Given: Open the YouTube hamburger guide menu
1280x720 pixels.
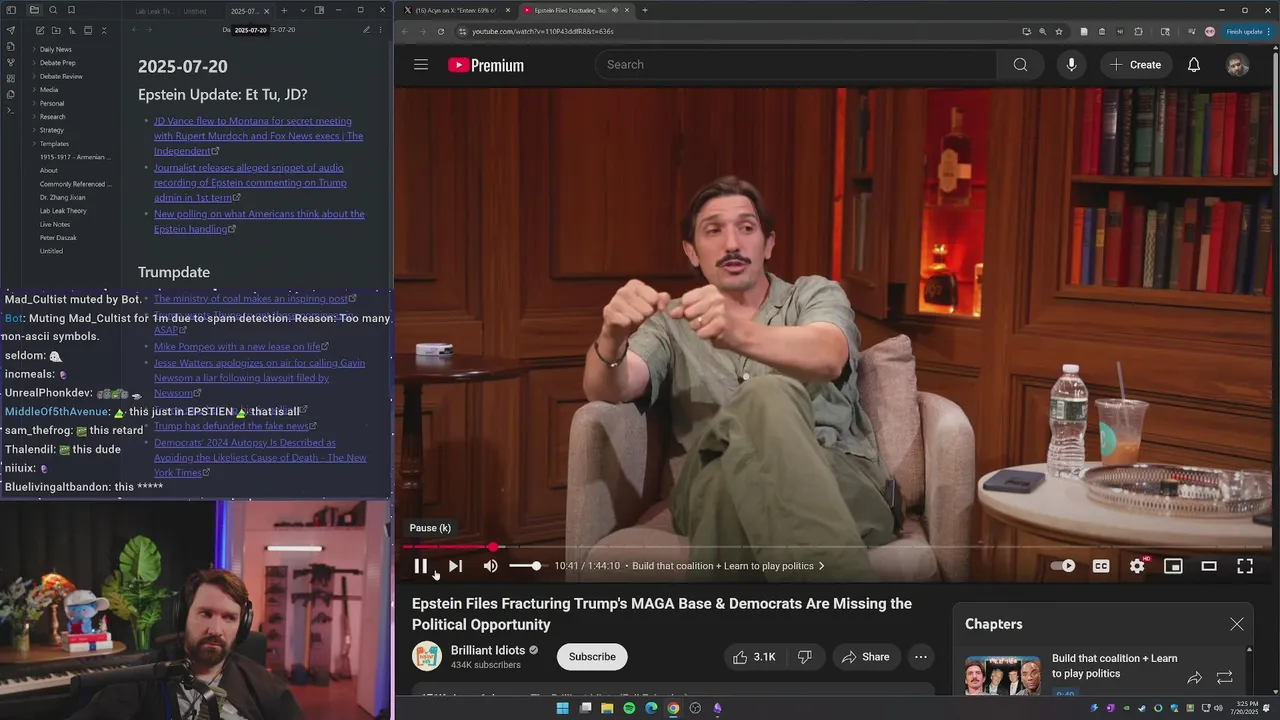Looking at the screenshot, I should pos(421,65).
